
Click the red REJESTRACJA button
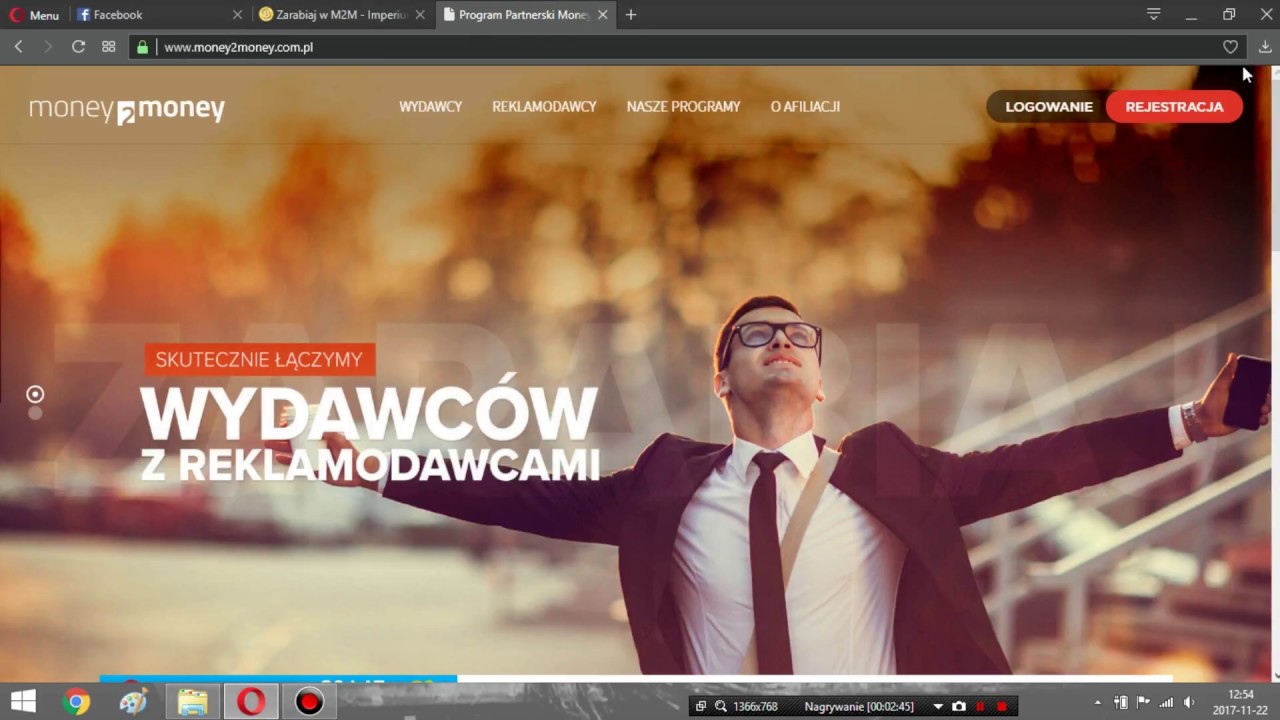coord(1174,107)
